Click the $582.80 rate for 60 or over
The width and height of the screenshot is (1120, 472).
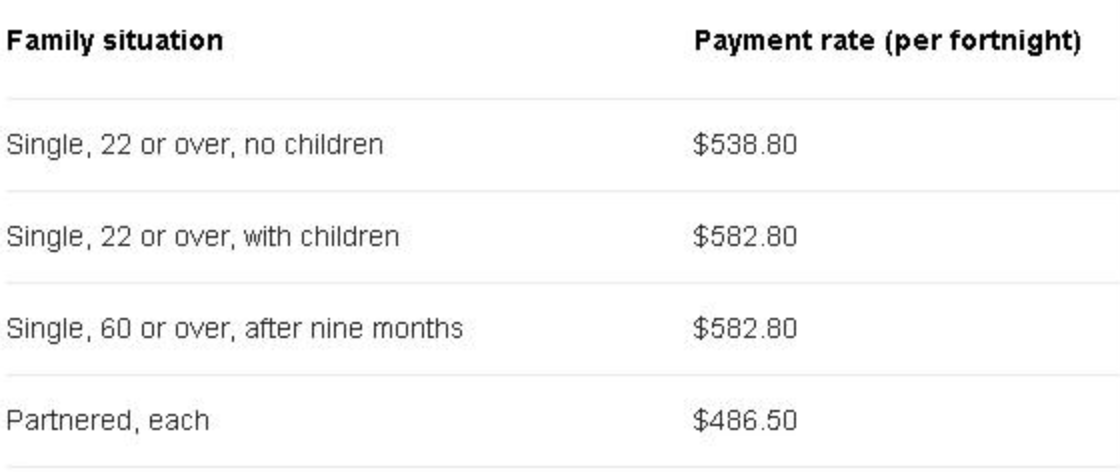click(744, 328)
